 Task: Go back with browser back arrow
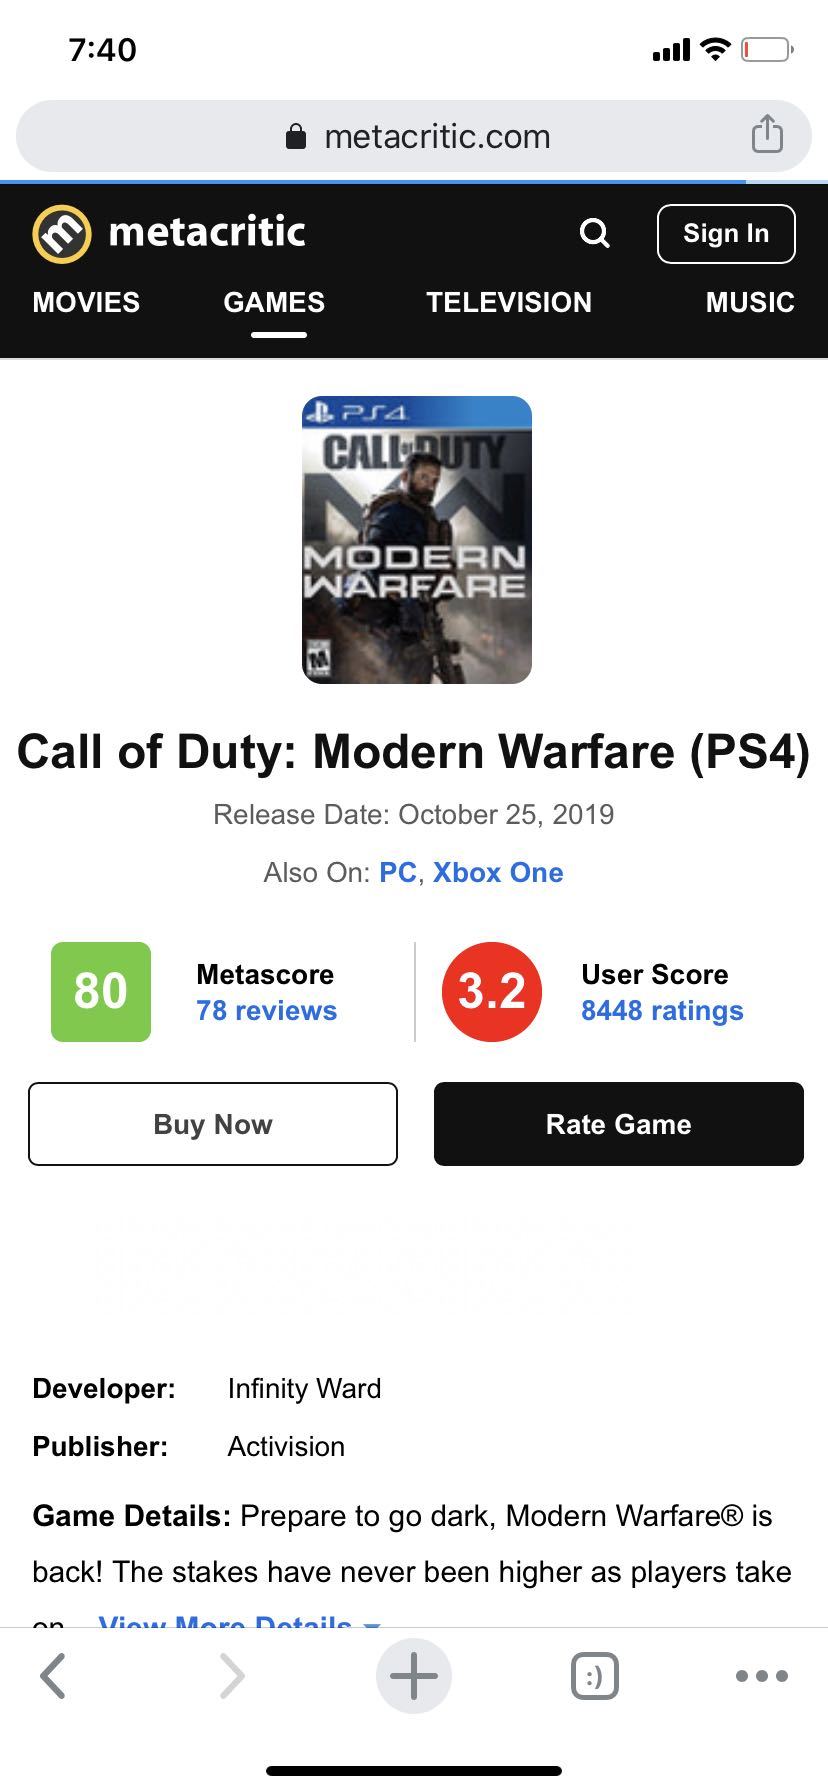(53, 1675)
